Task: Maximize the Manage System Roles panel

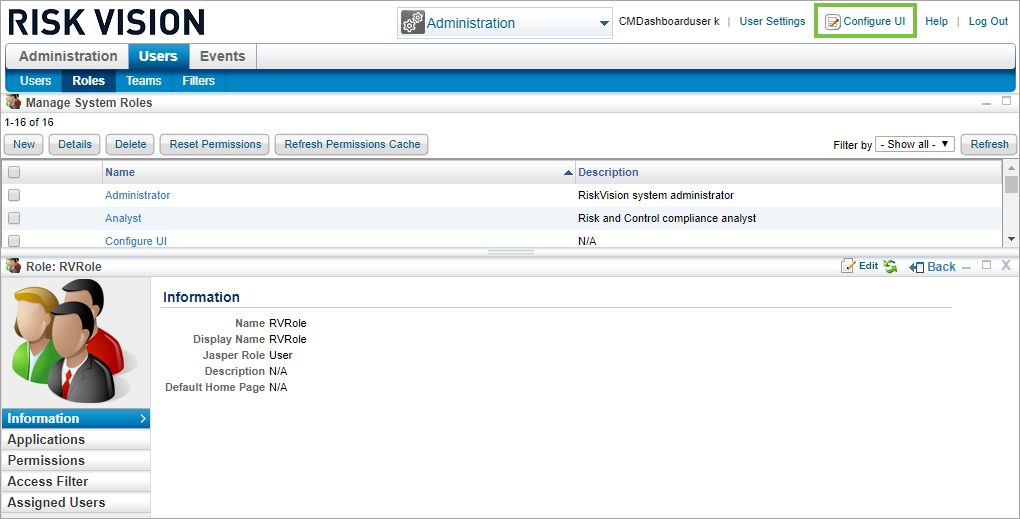Action: (1006, 101)
